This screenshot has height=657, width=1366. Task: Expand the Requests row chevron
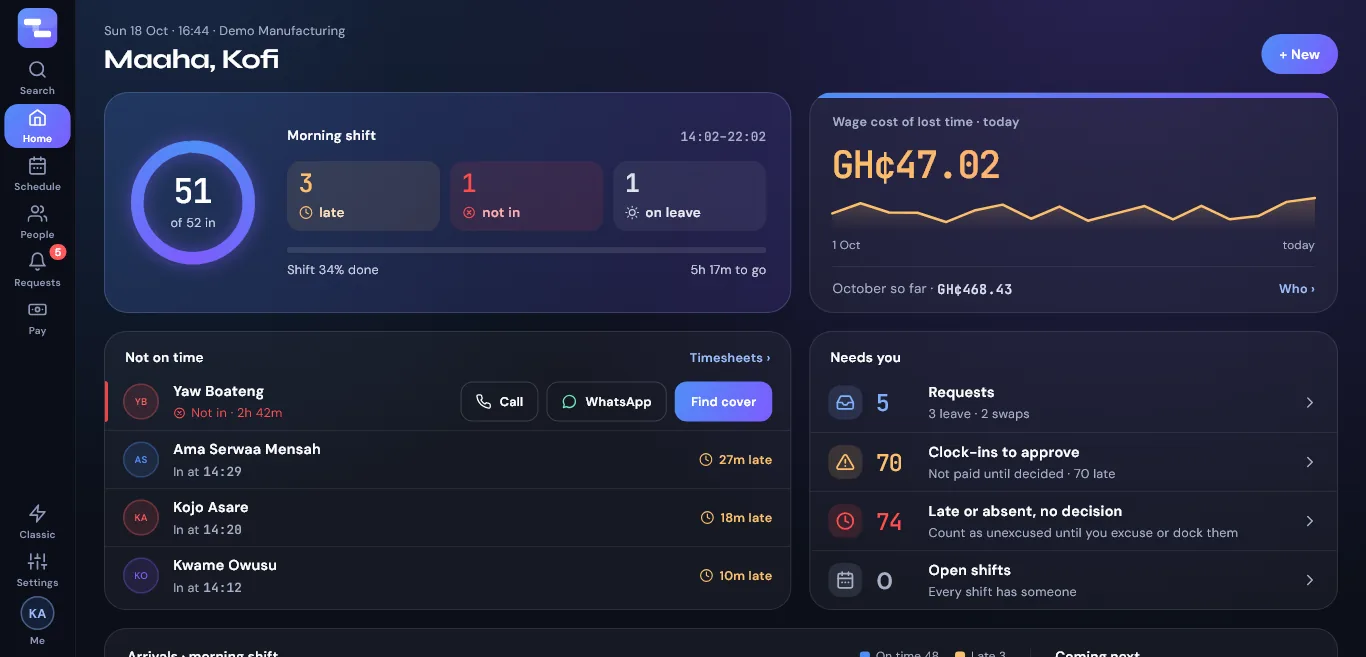pyautogui.click(x=1310, y=403)
